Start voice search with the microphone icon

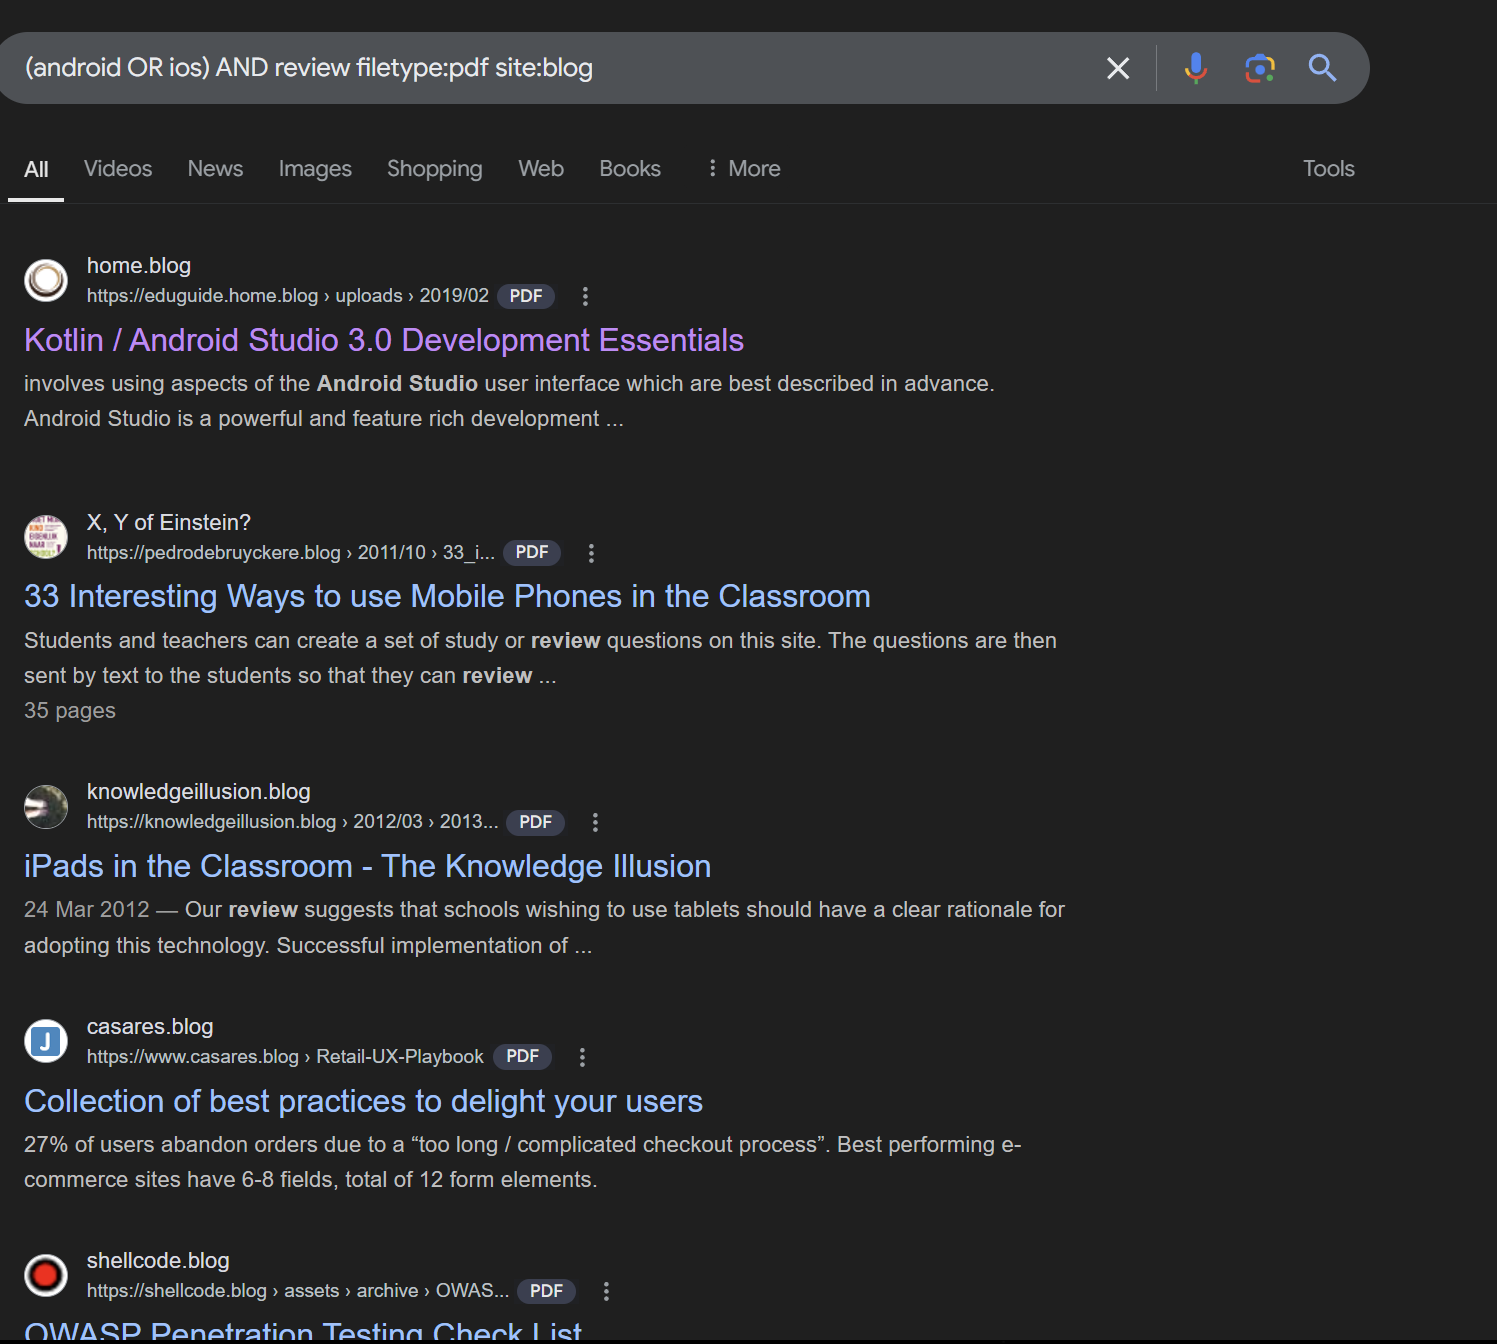coord(1195,68)
